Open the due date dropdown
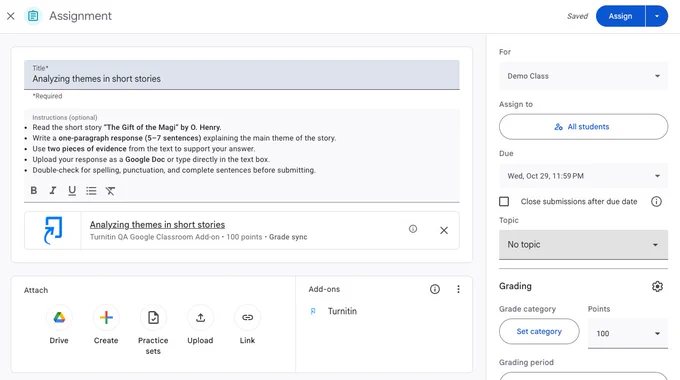The width and height of the screenshot is (680, 380). click(x=583, y=176)
